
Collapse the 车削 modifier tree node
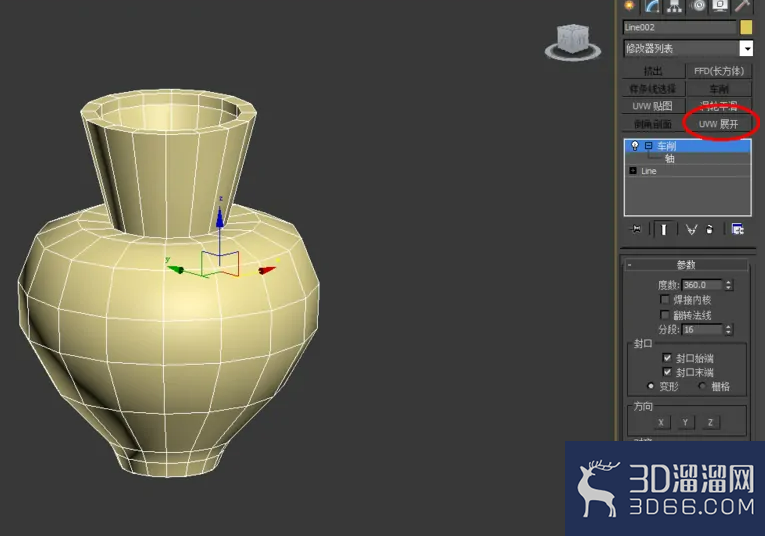[648, 145]
